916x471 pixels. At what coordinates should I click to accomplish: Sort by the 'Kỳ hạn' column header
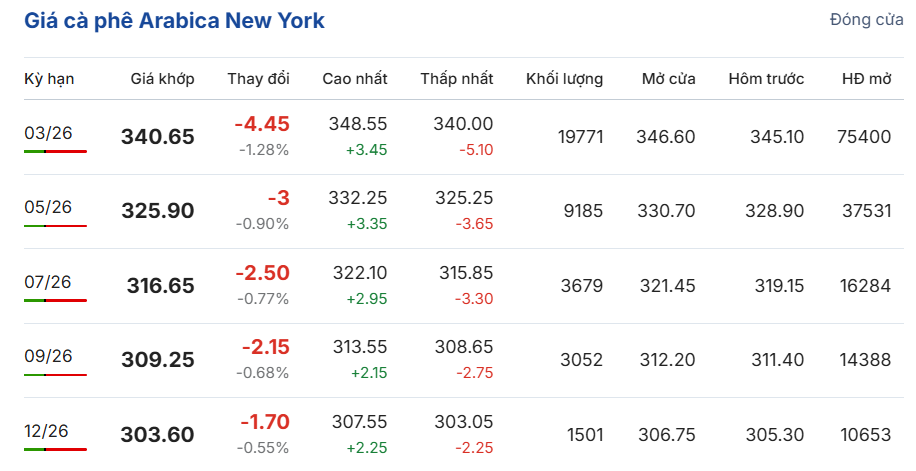[x=49, y=79]
